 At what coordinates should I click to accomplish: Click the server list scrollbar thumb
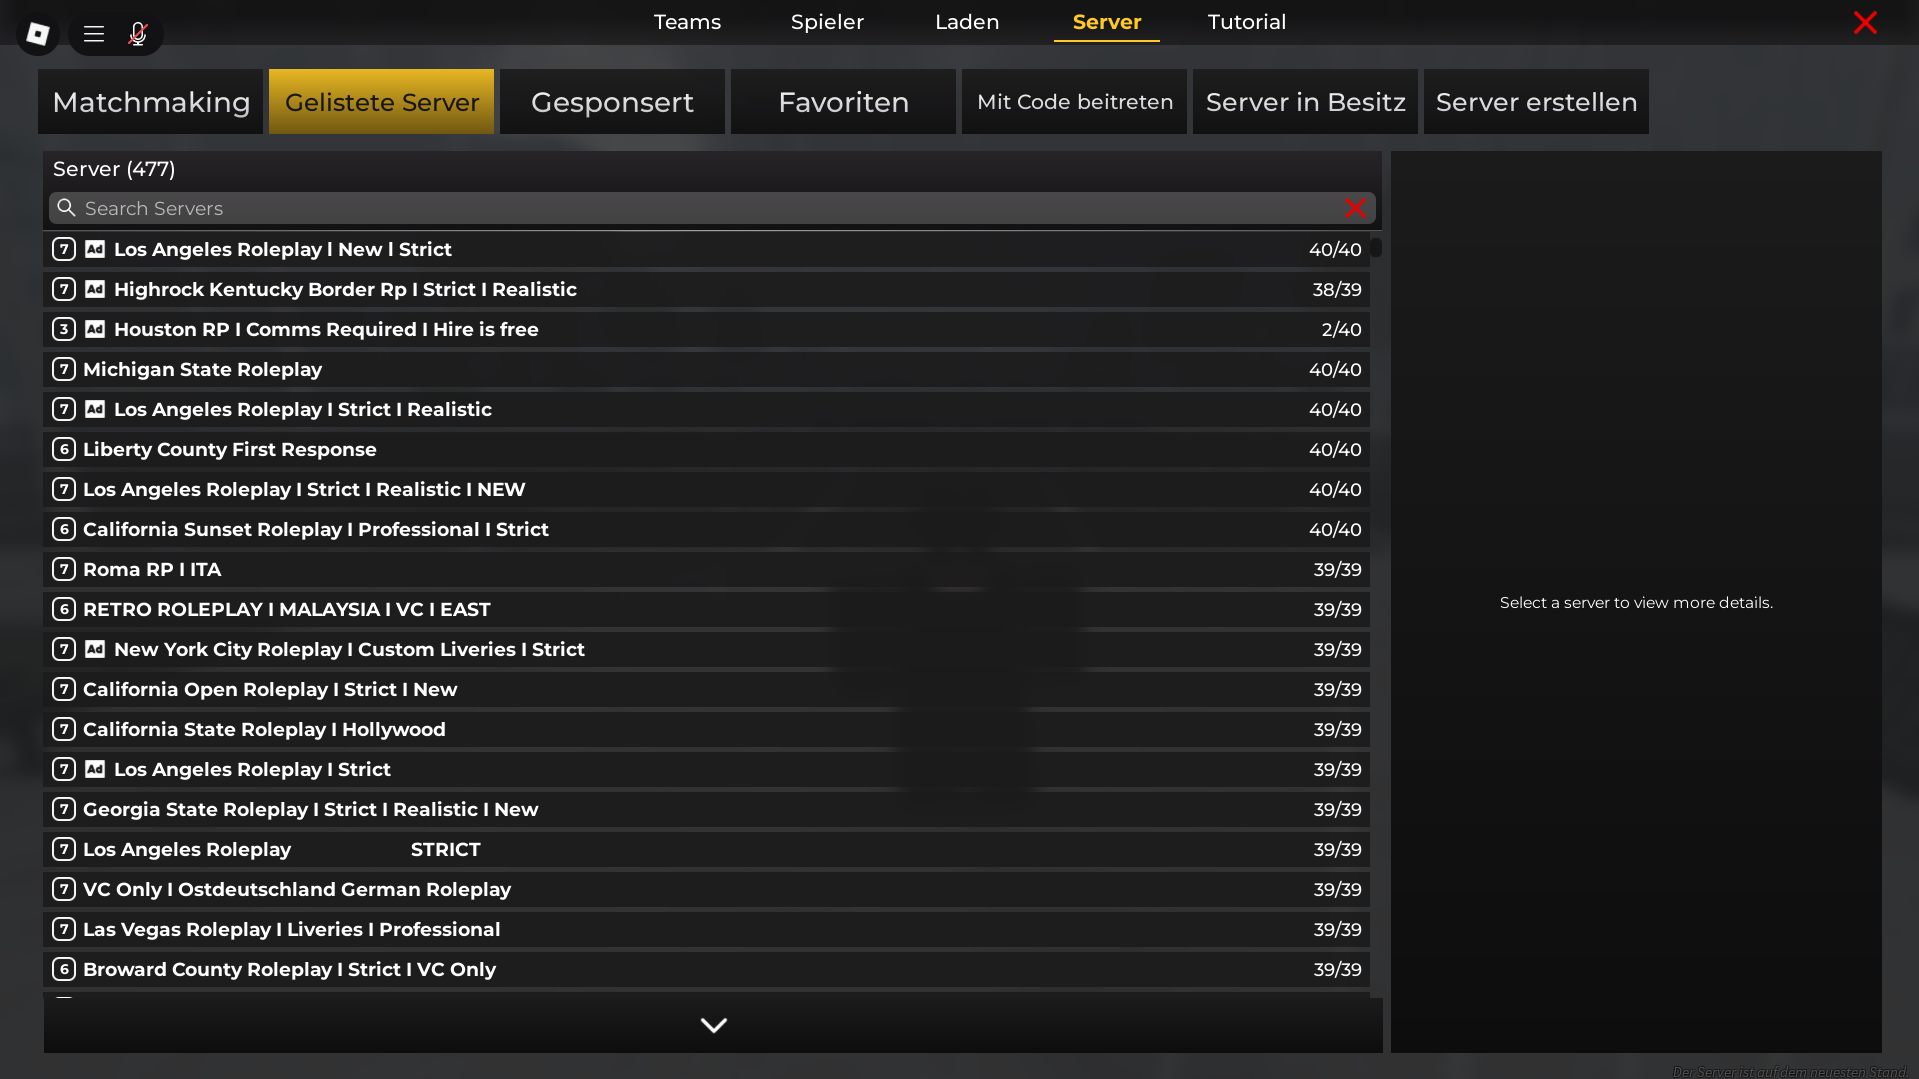1376,247
